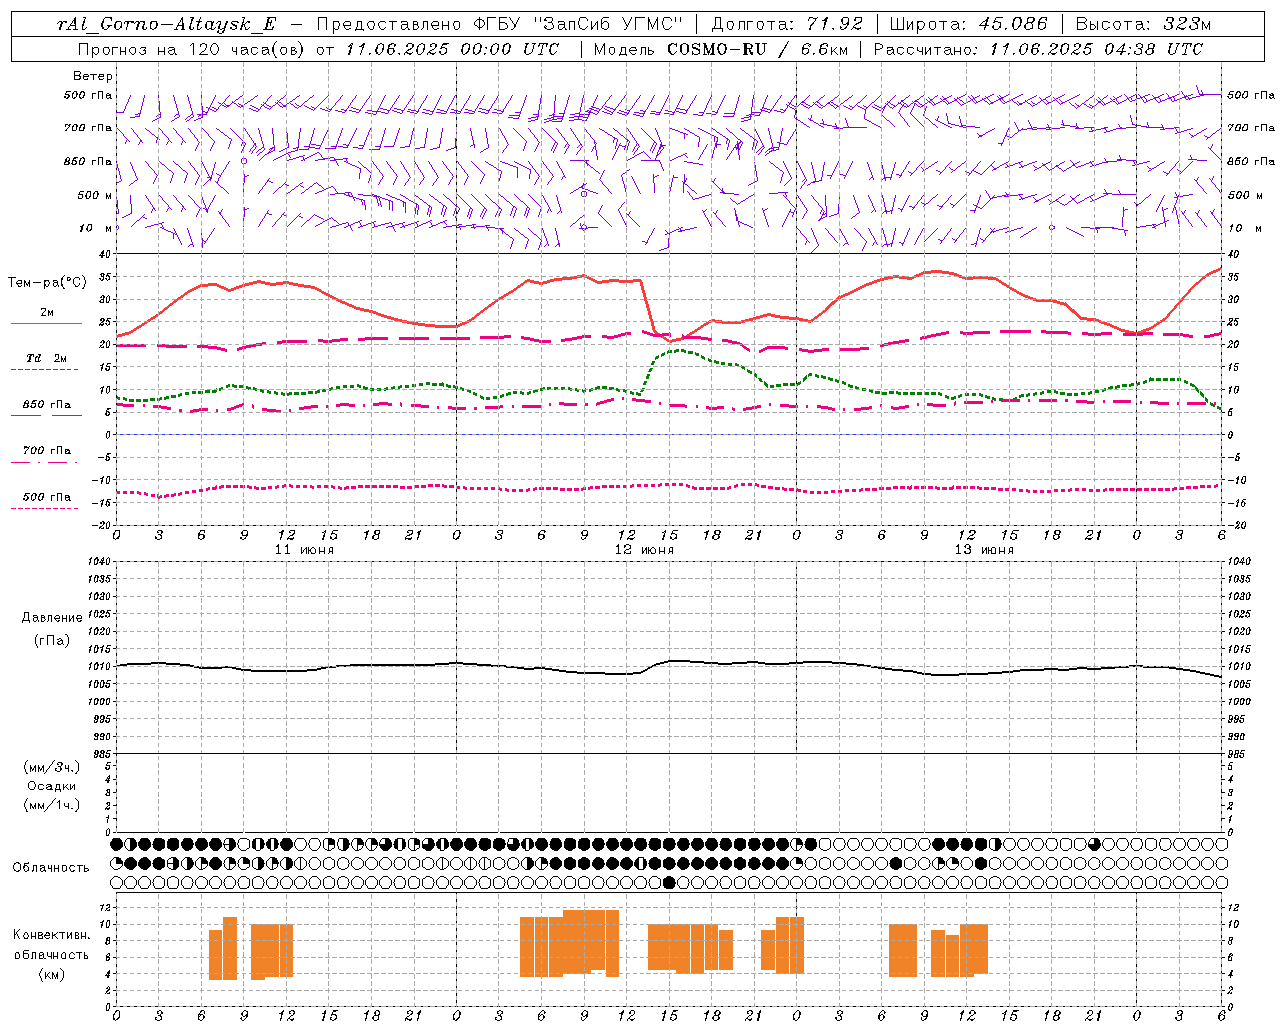Click the red solid line sample under 2м
The width and height of the screenshot is (1280, 1024).
click(x=46, y=323)
